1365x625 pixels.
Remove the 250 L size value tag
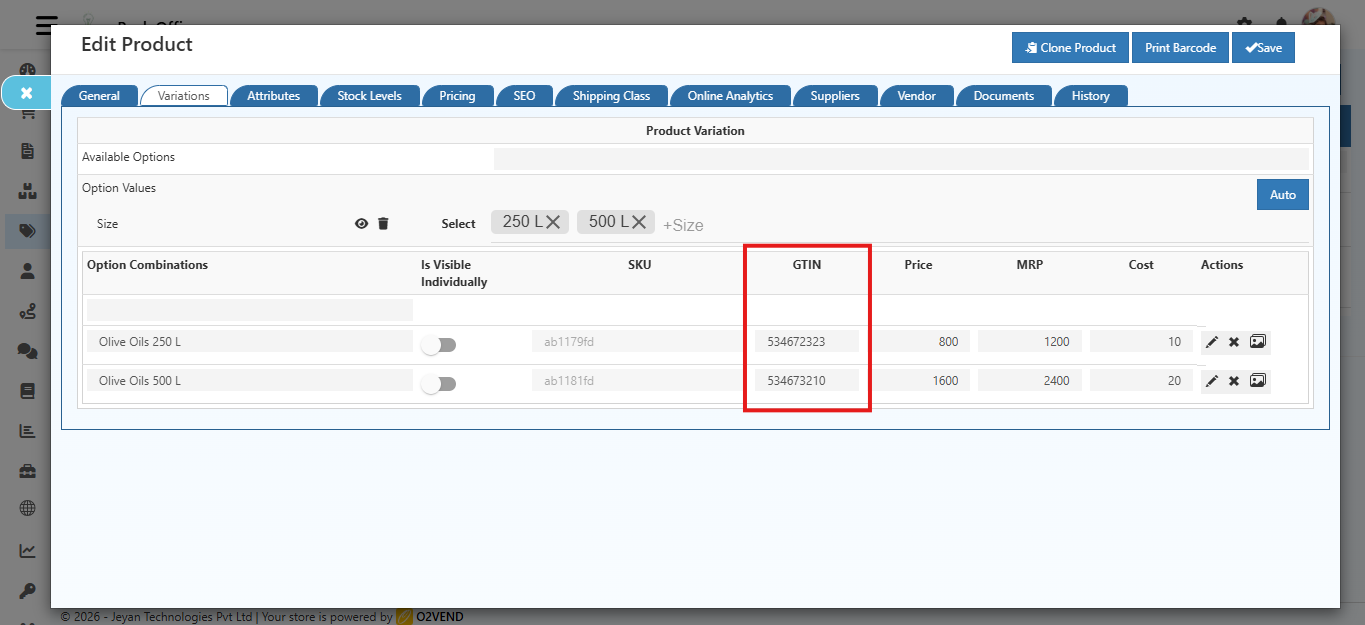point(553,222)
